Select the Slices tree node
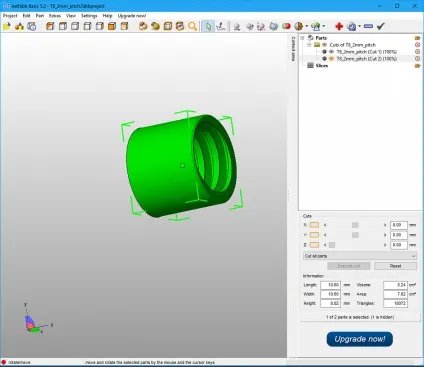 (322, 66)
